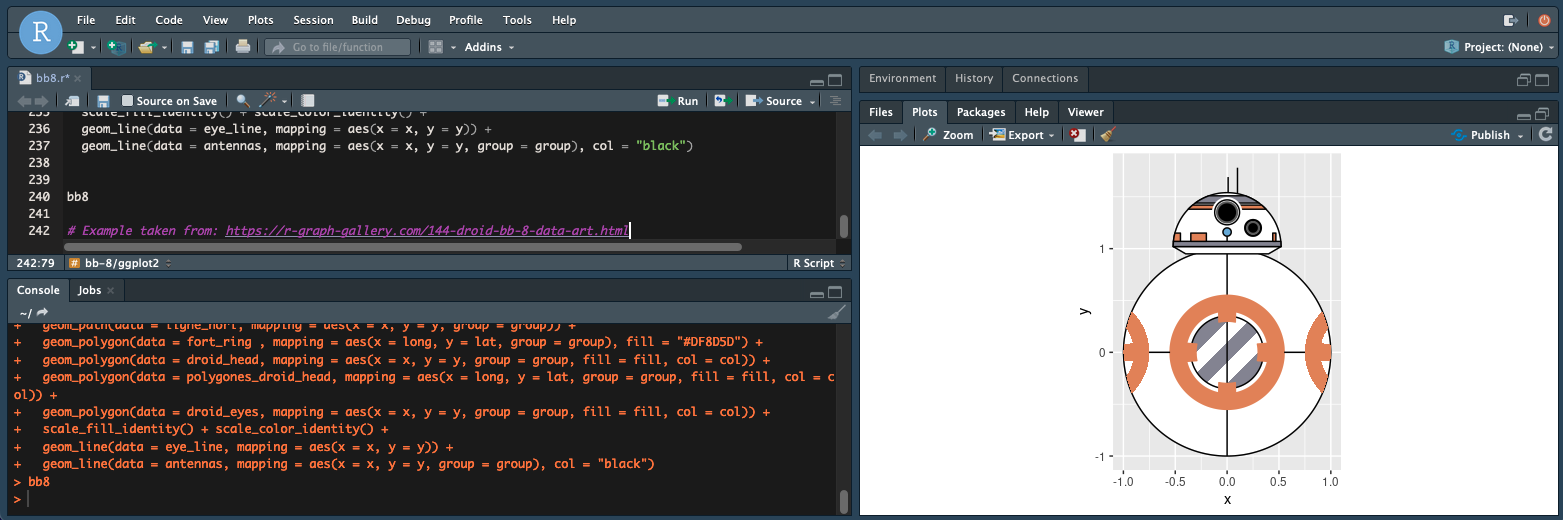Image resolution: width=1563 pixels, height=520 pixels.
Task: Switch to the Connections tab
Action: point(1045,78)
